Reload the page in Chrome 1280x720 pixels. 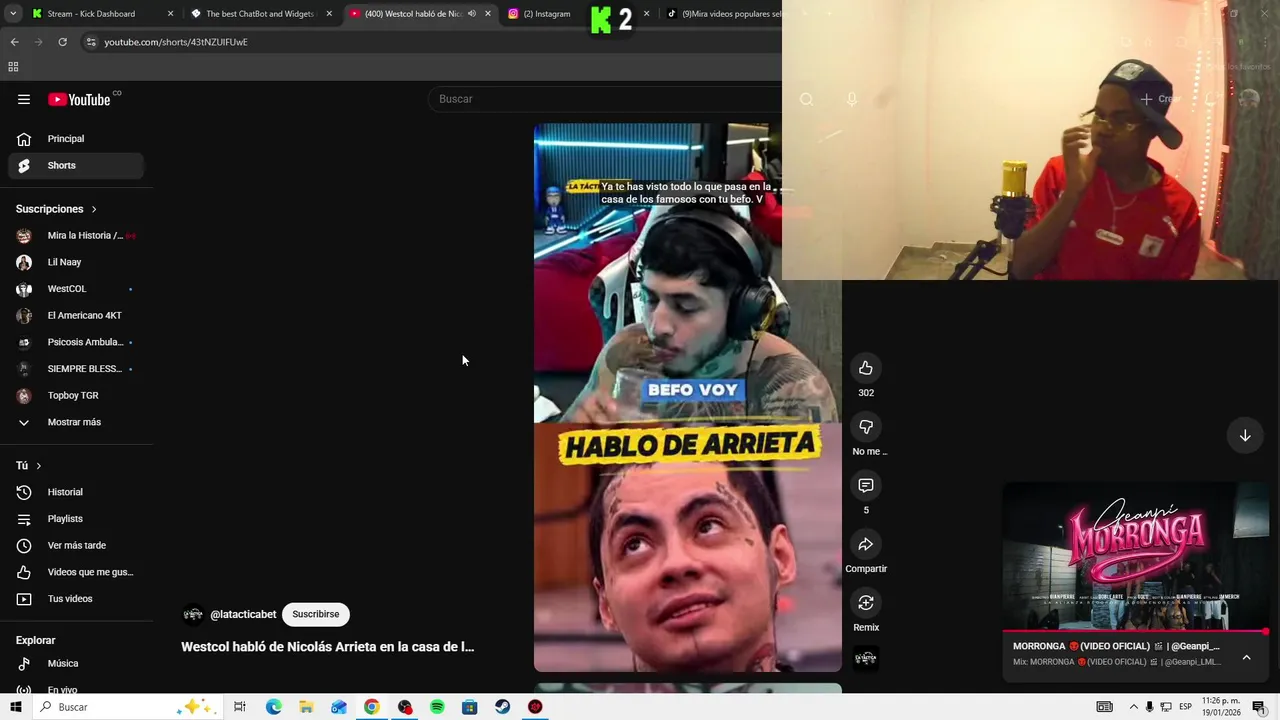(62, 42)
